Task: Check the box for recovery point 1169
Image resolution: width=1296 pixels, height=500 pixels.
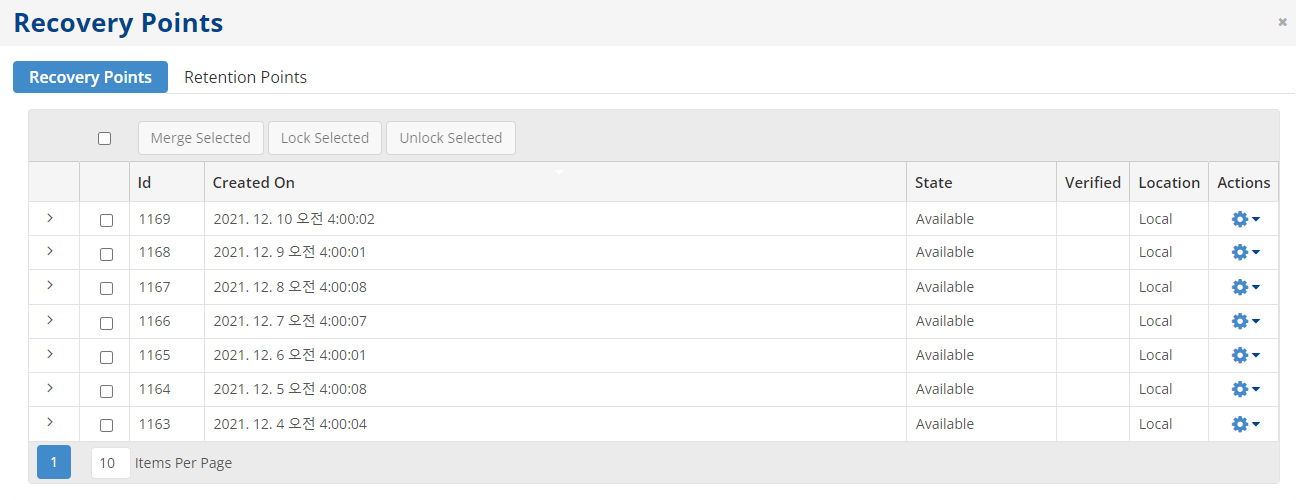Action: tap(107, 221)
